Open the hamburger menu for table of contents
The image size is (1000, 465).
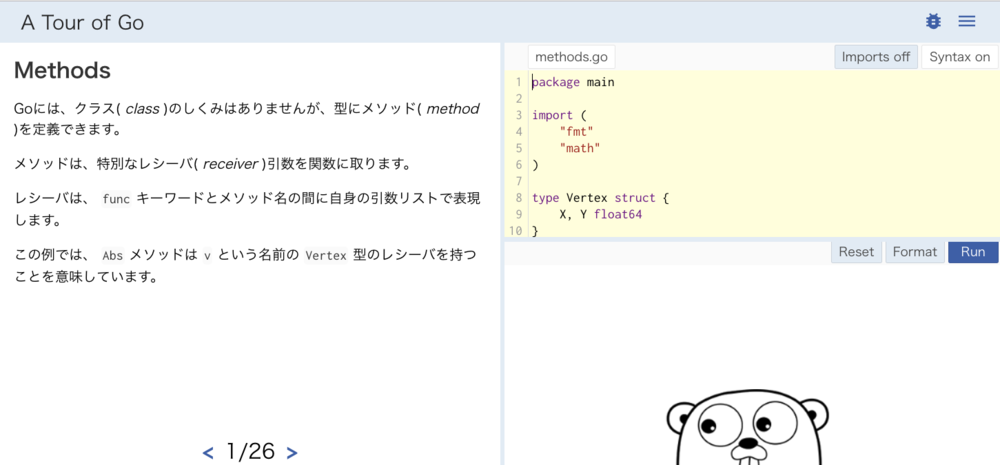pyautogui.click(x=966, y=21)
